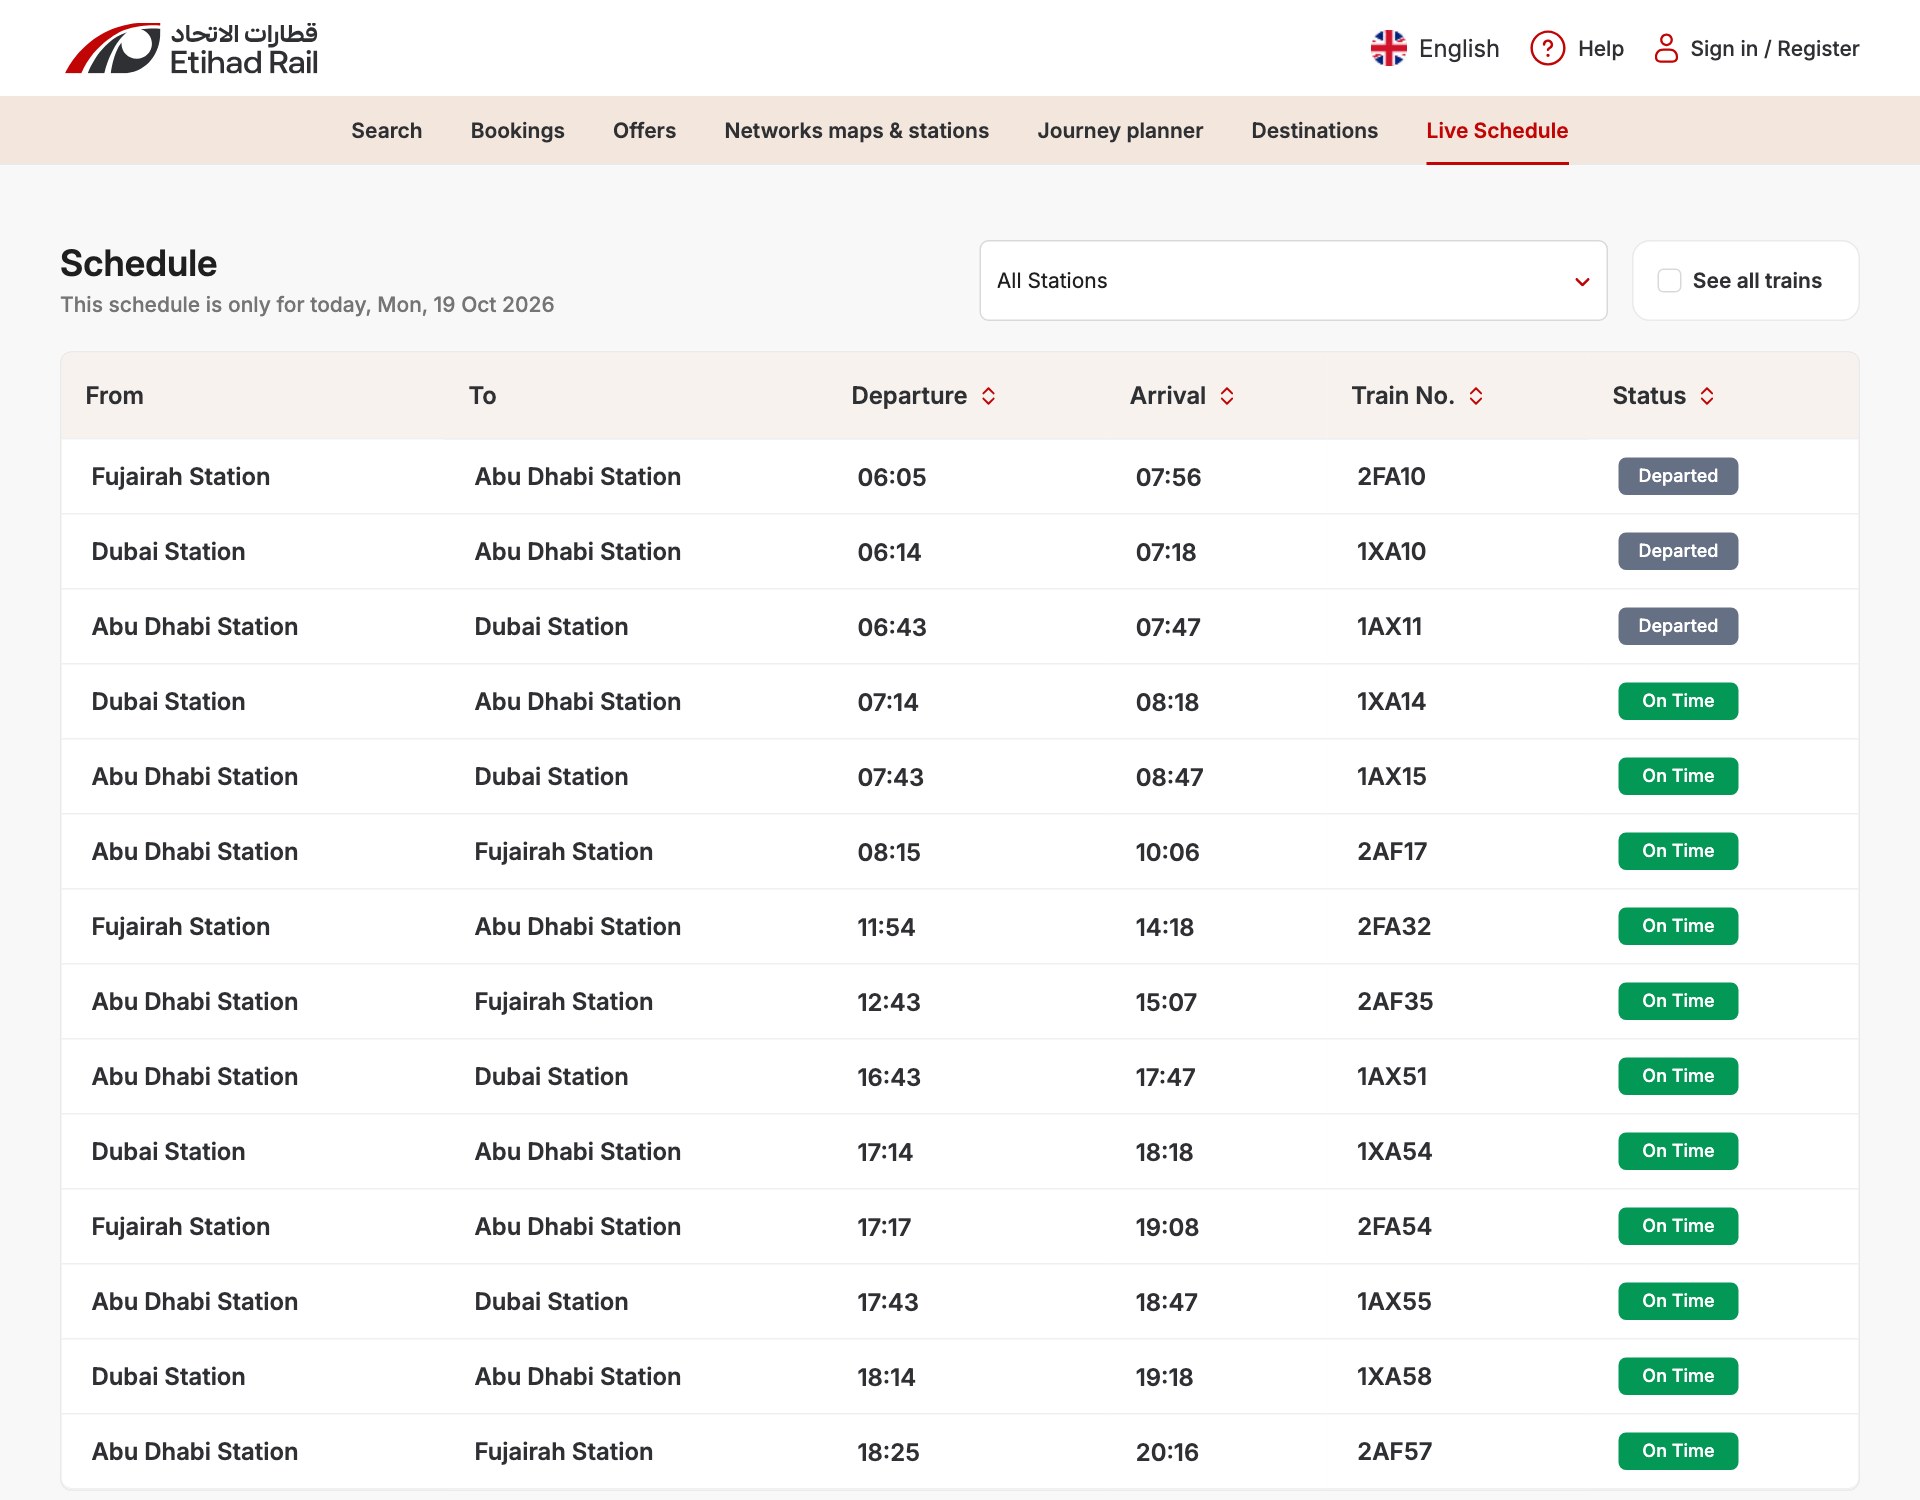Click the From column header

click(114, 396)
